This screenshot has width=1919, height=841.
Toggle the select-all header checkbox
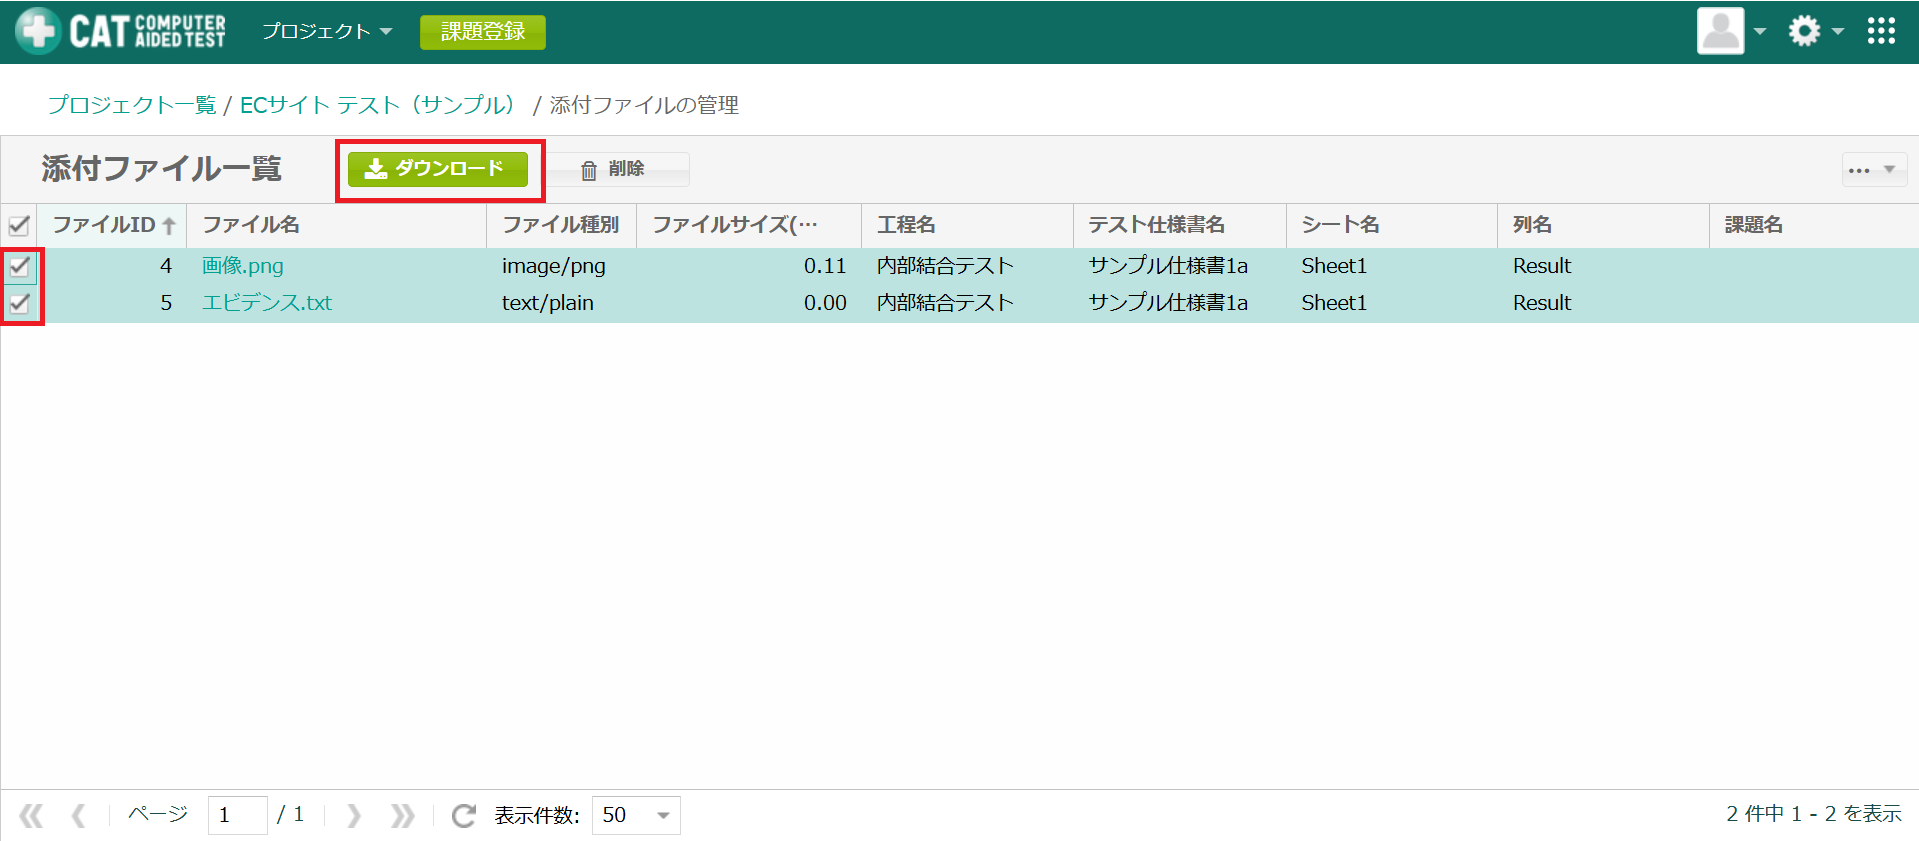click(19, 225)
